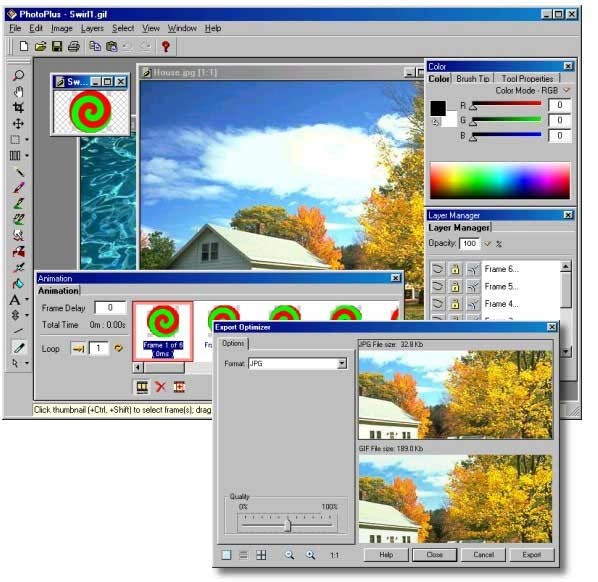This screenshot has height=582, width=598.
Task: Open the Color Mode RGB dropdown arrow
Action: point(566,90)
